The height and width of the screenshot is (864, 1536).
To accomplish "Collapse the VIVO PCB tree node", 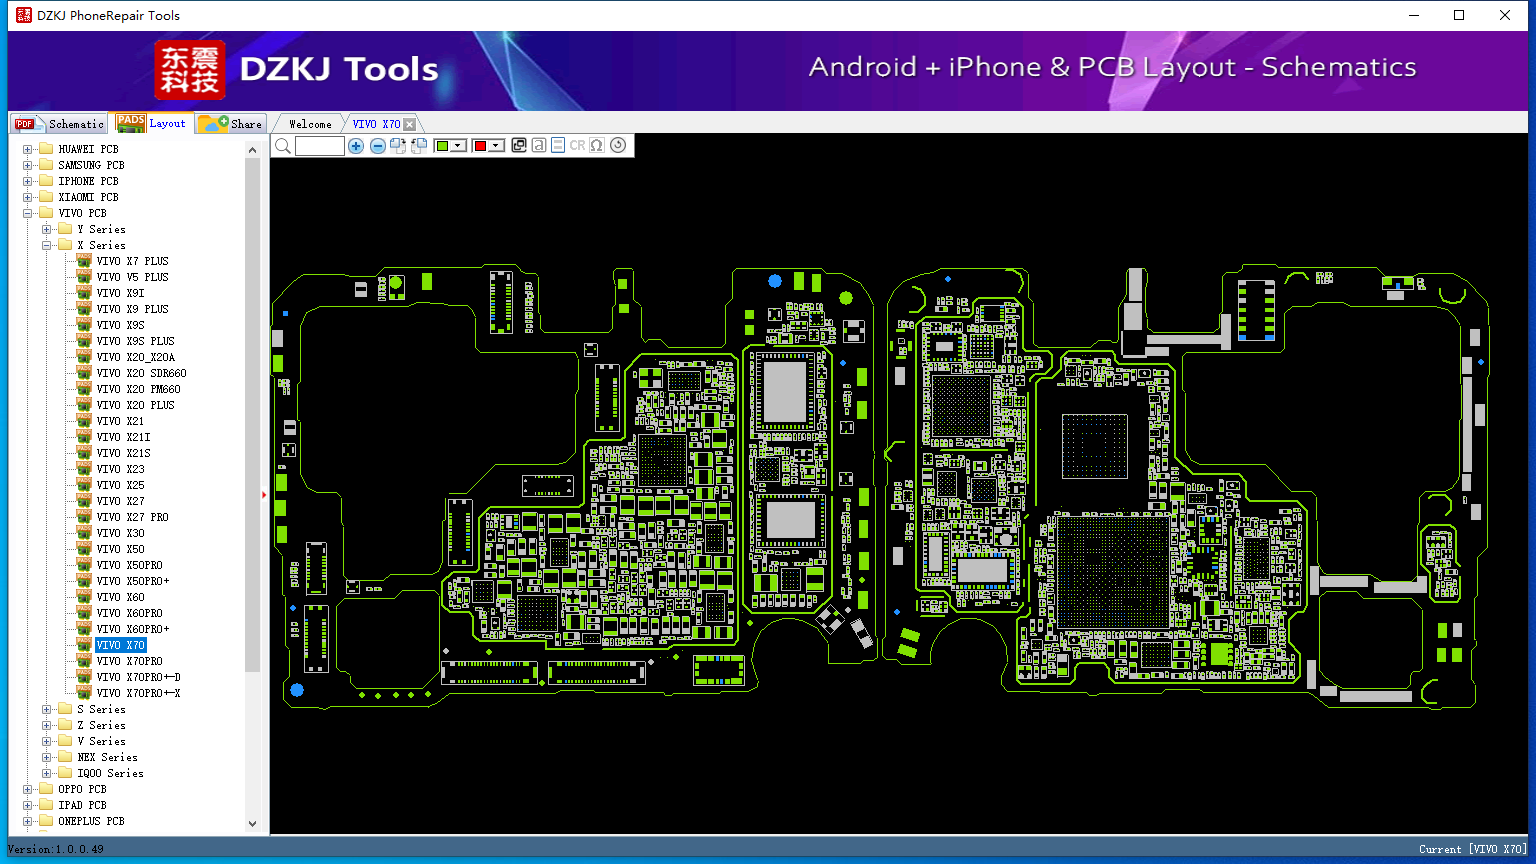I will coord(28,213).
